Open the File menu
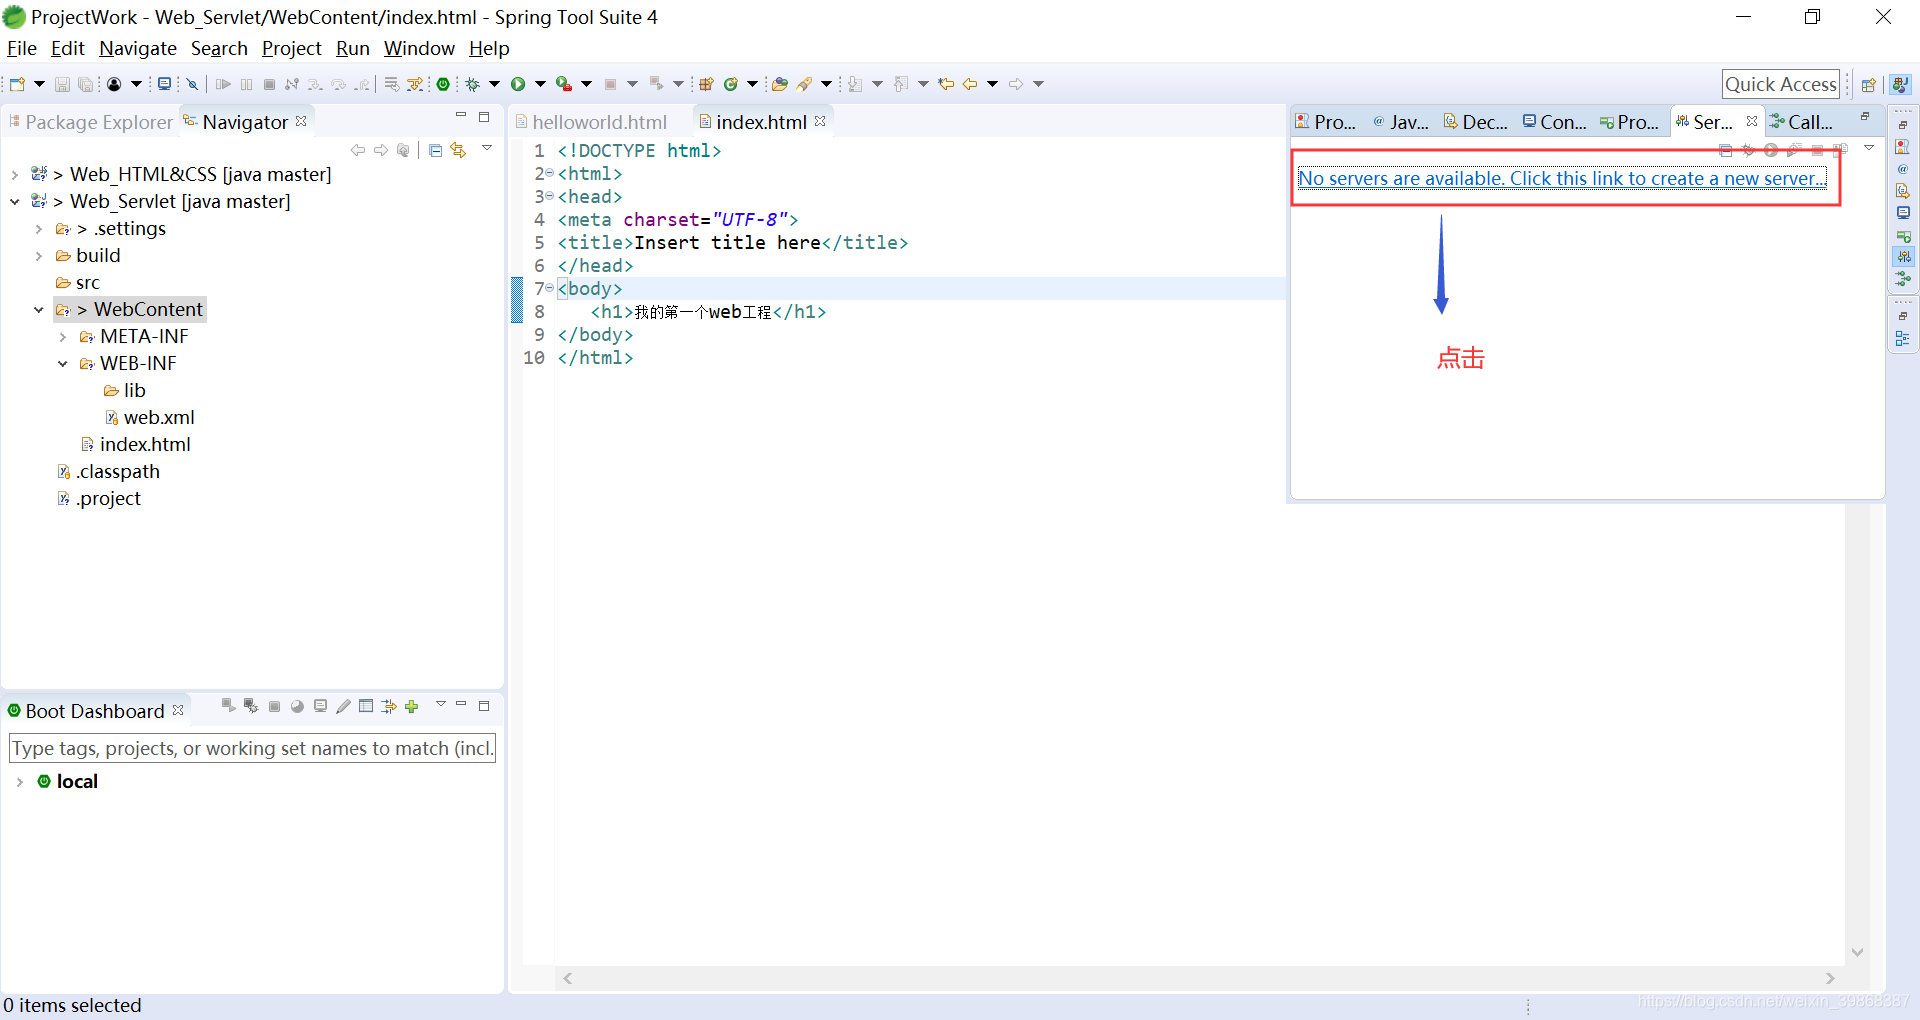Screen dimensions: 1920x1020 pyautogui.click(x=22, y=48)
